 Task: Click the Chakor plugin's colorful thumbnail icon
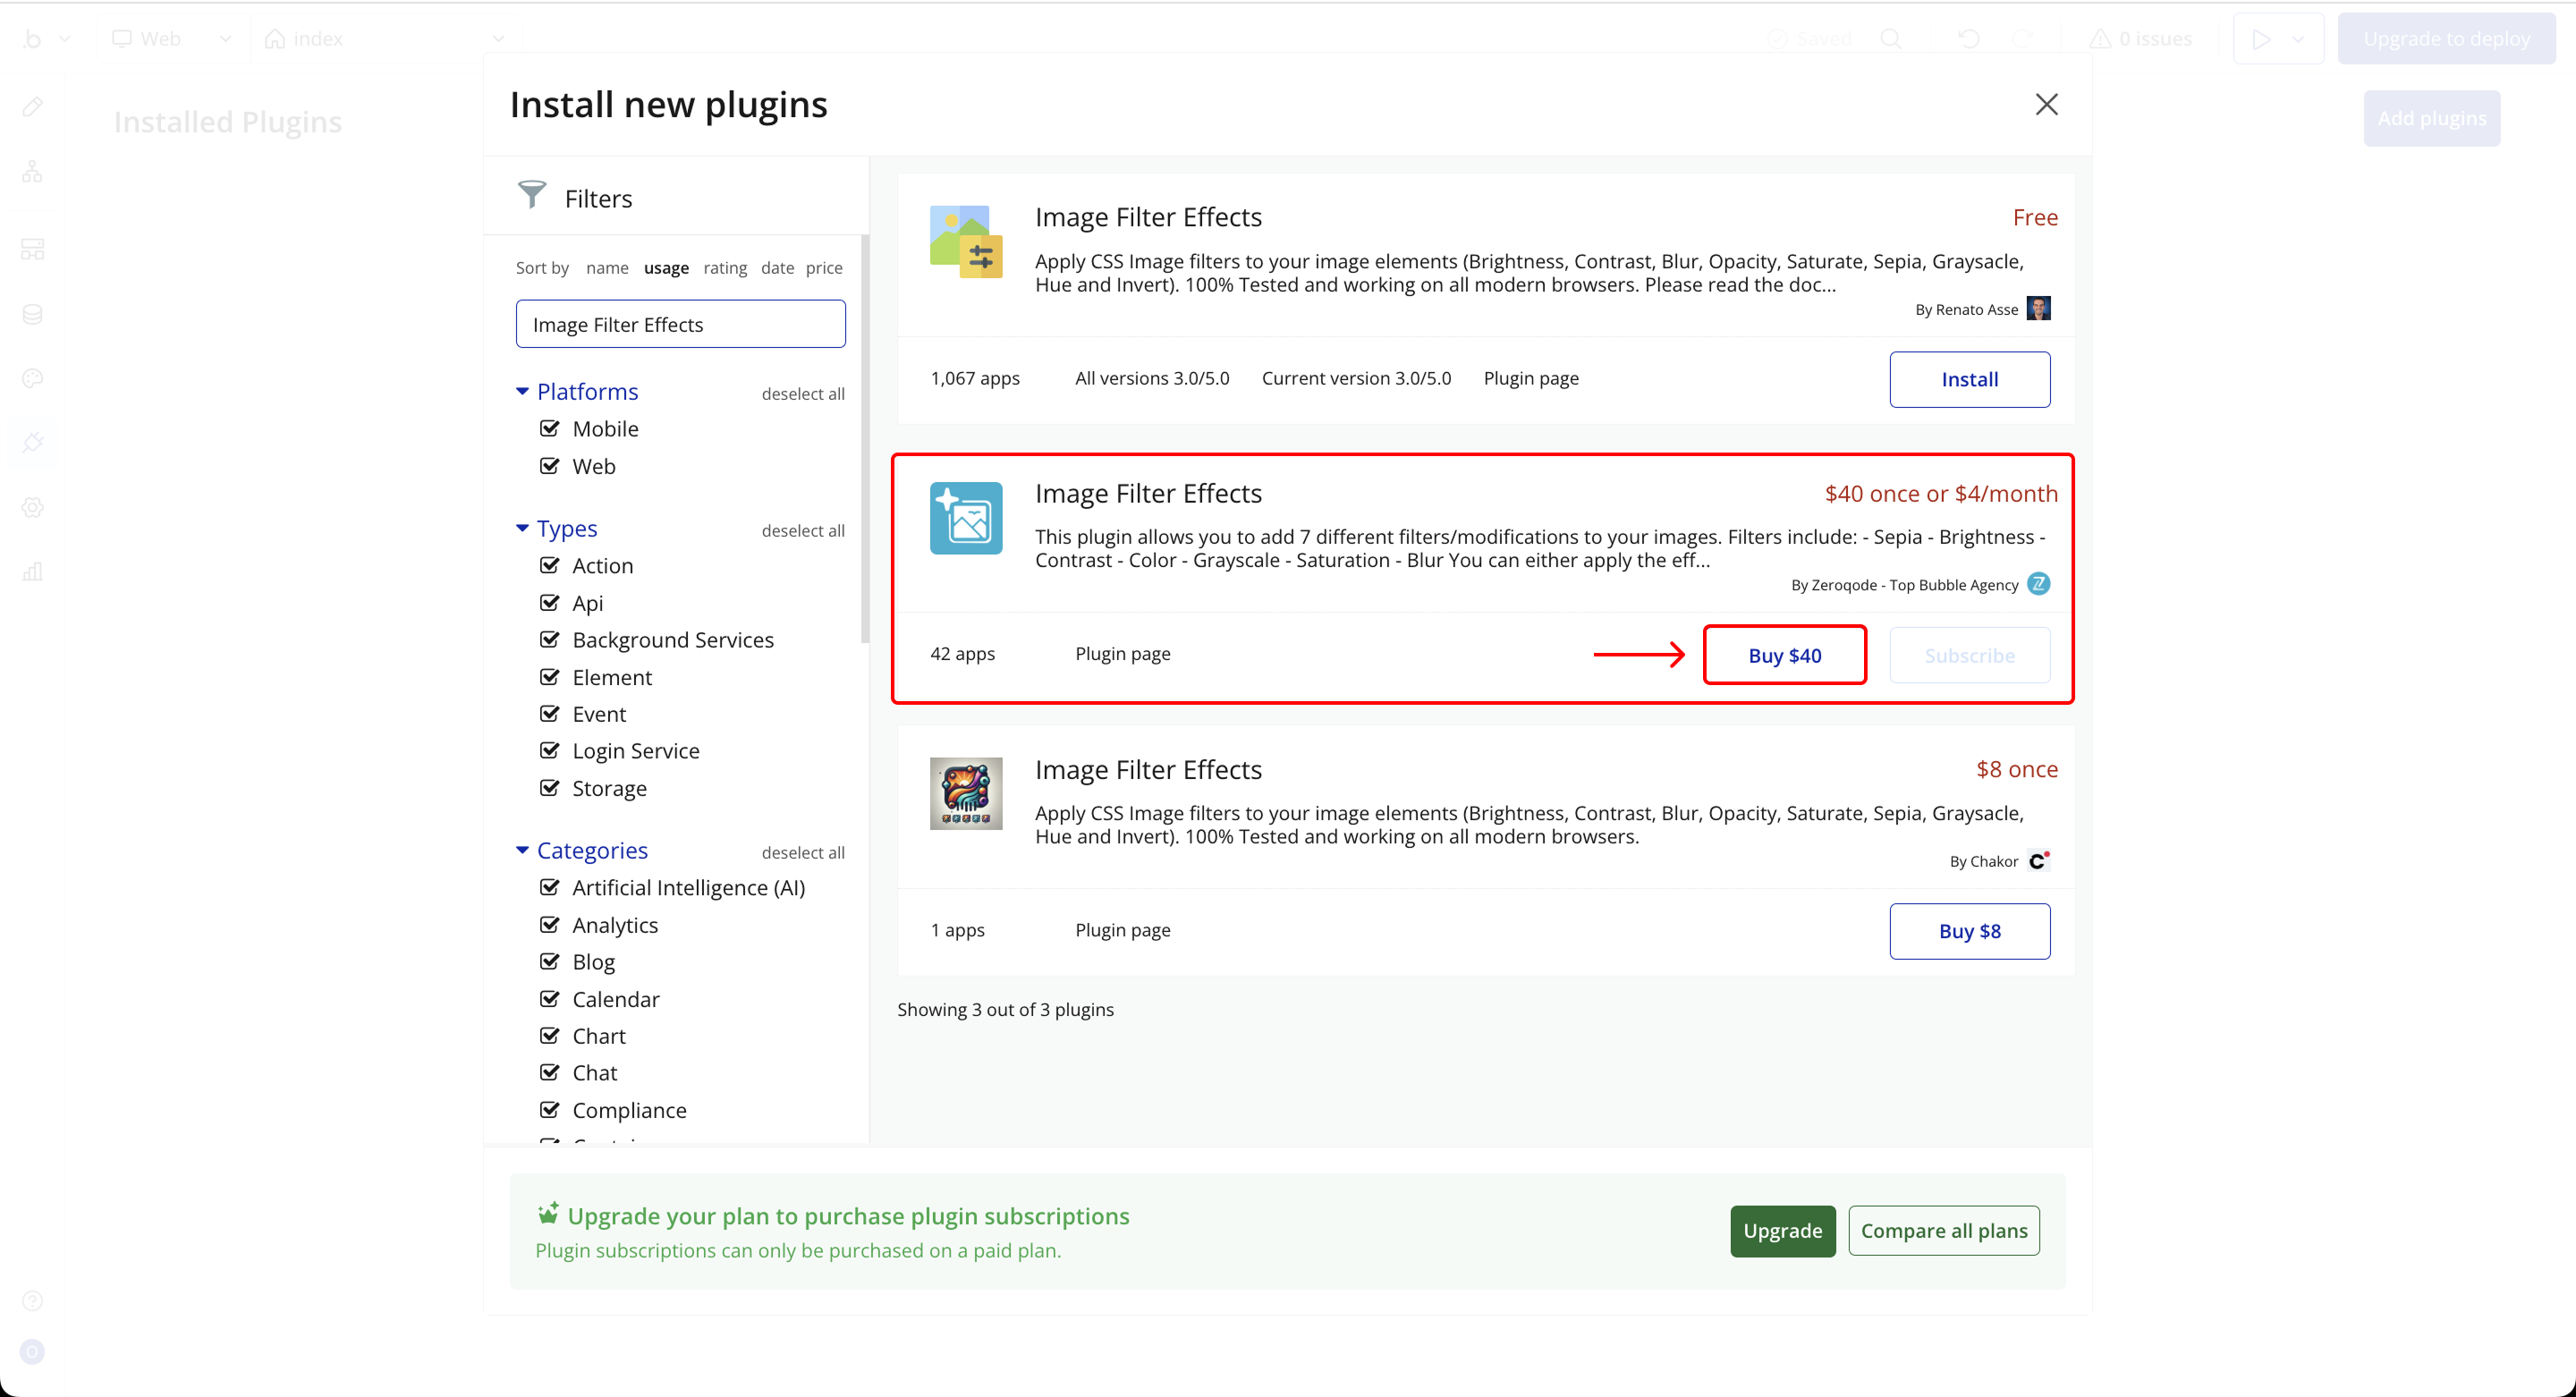pos(965,793)
